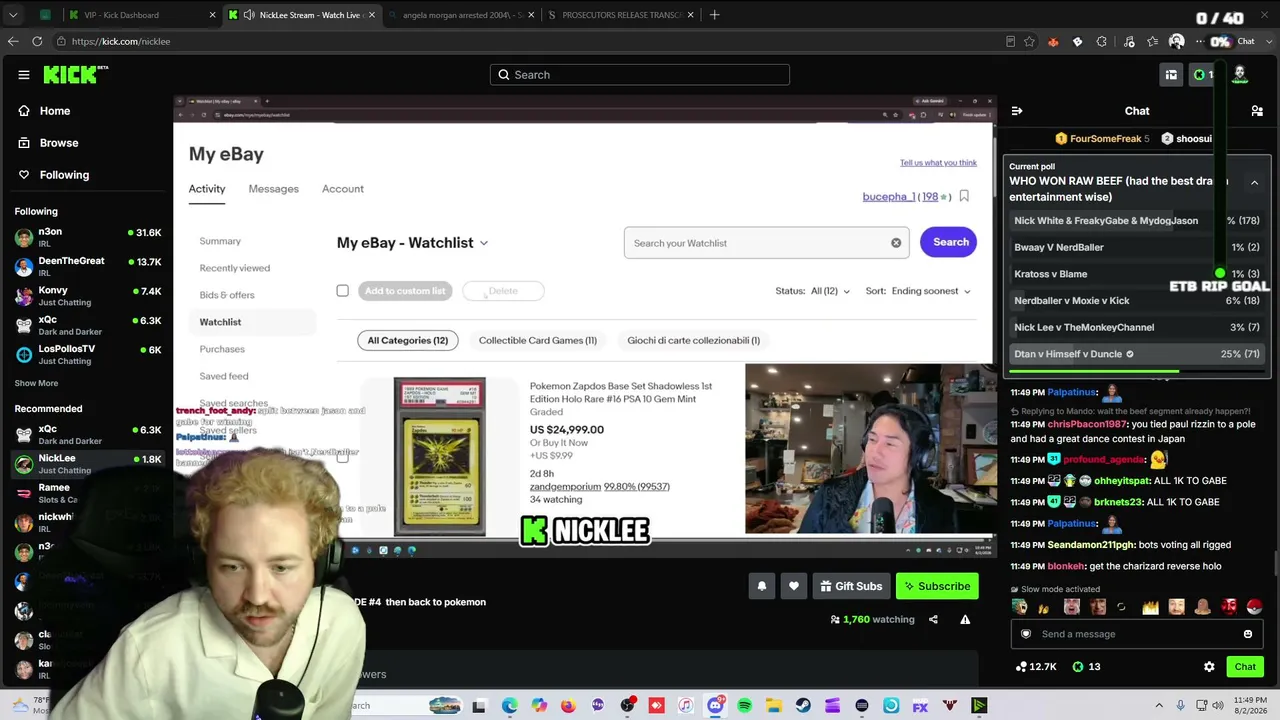Open the Sort: Ending soonest dropdown
Viewport: 1280px width, 720px height.
point(918,291)
